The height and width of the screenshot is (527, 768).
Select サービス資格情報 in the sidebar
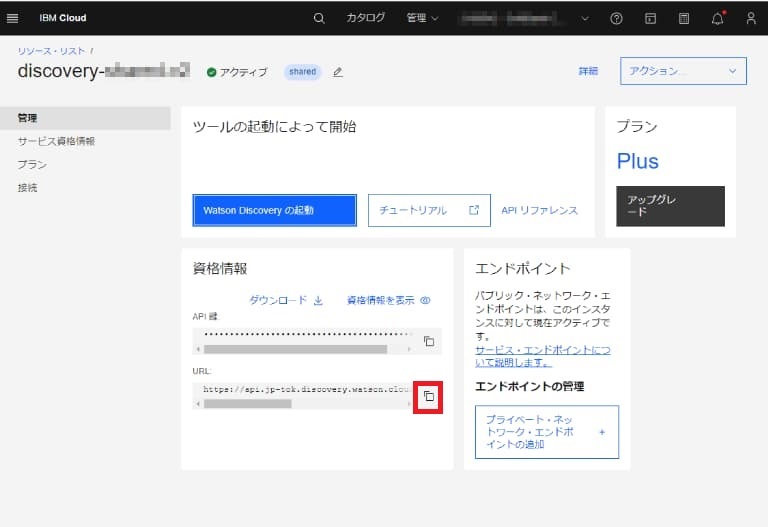[56, 141]
